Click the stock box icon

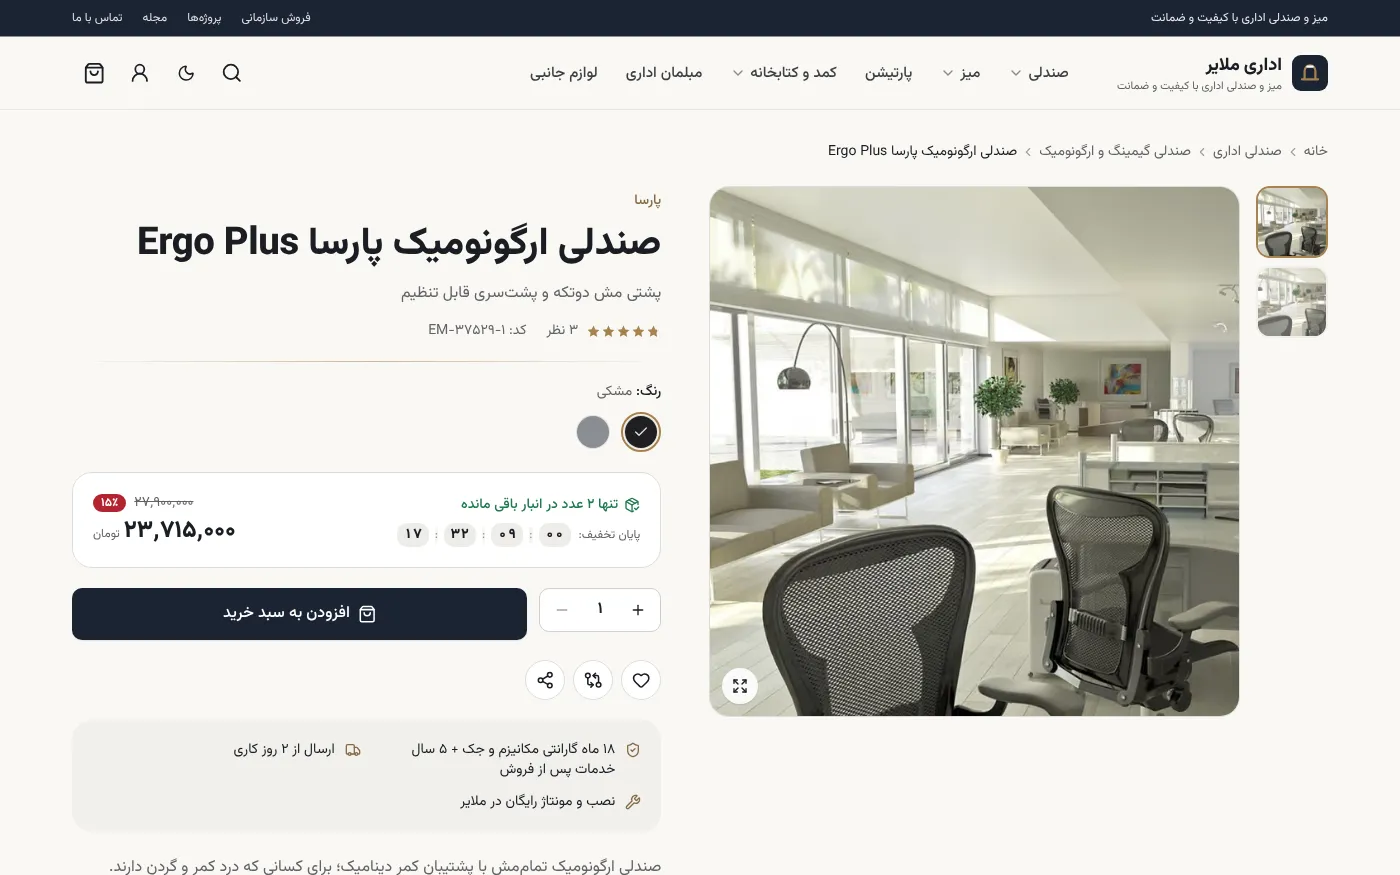(x=632, y=504)
